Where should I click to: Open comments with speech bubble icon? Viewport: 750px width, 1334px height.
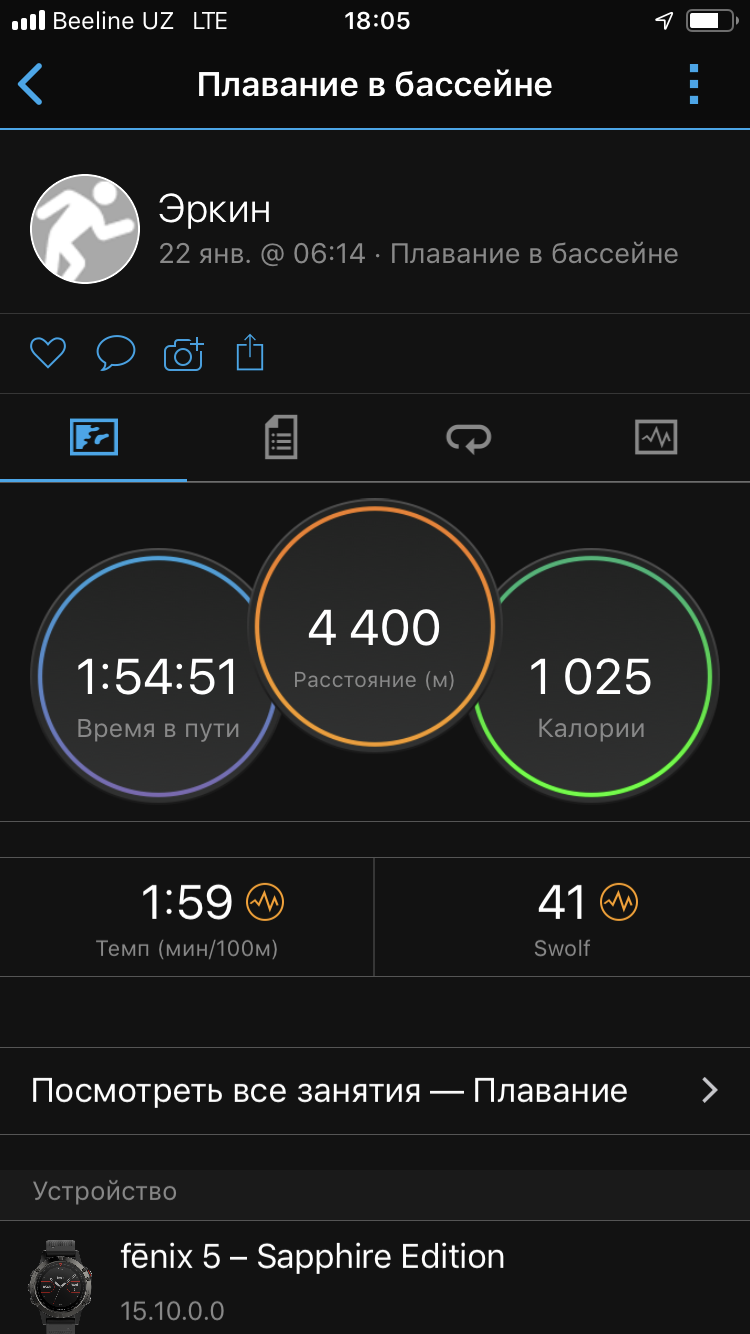point(115,353)
